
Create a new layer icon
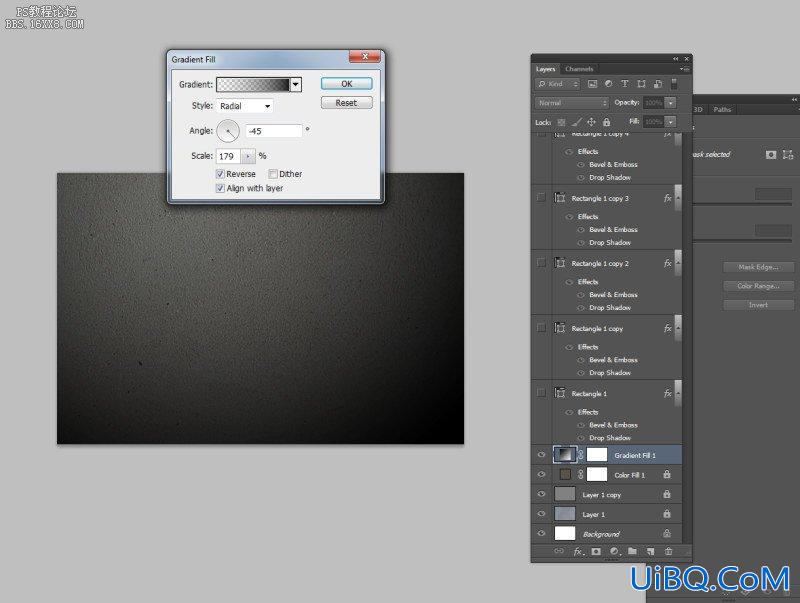click(650, 551)
